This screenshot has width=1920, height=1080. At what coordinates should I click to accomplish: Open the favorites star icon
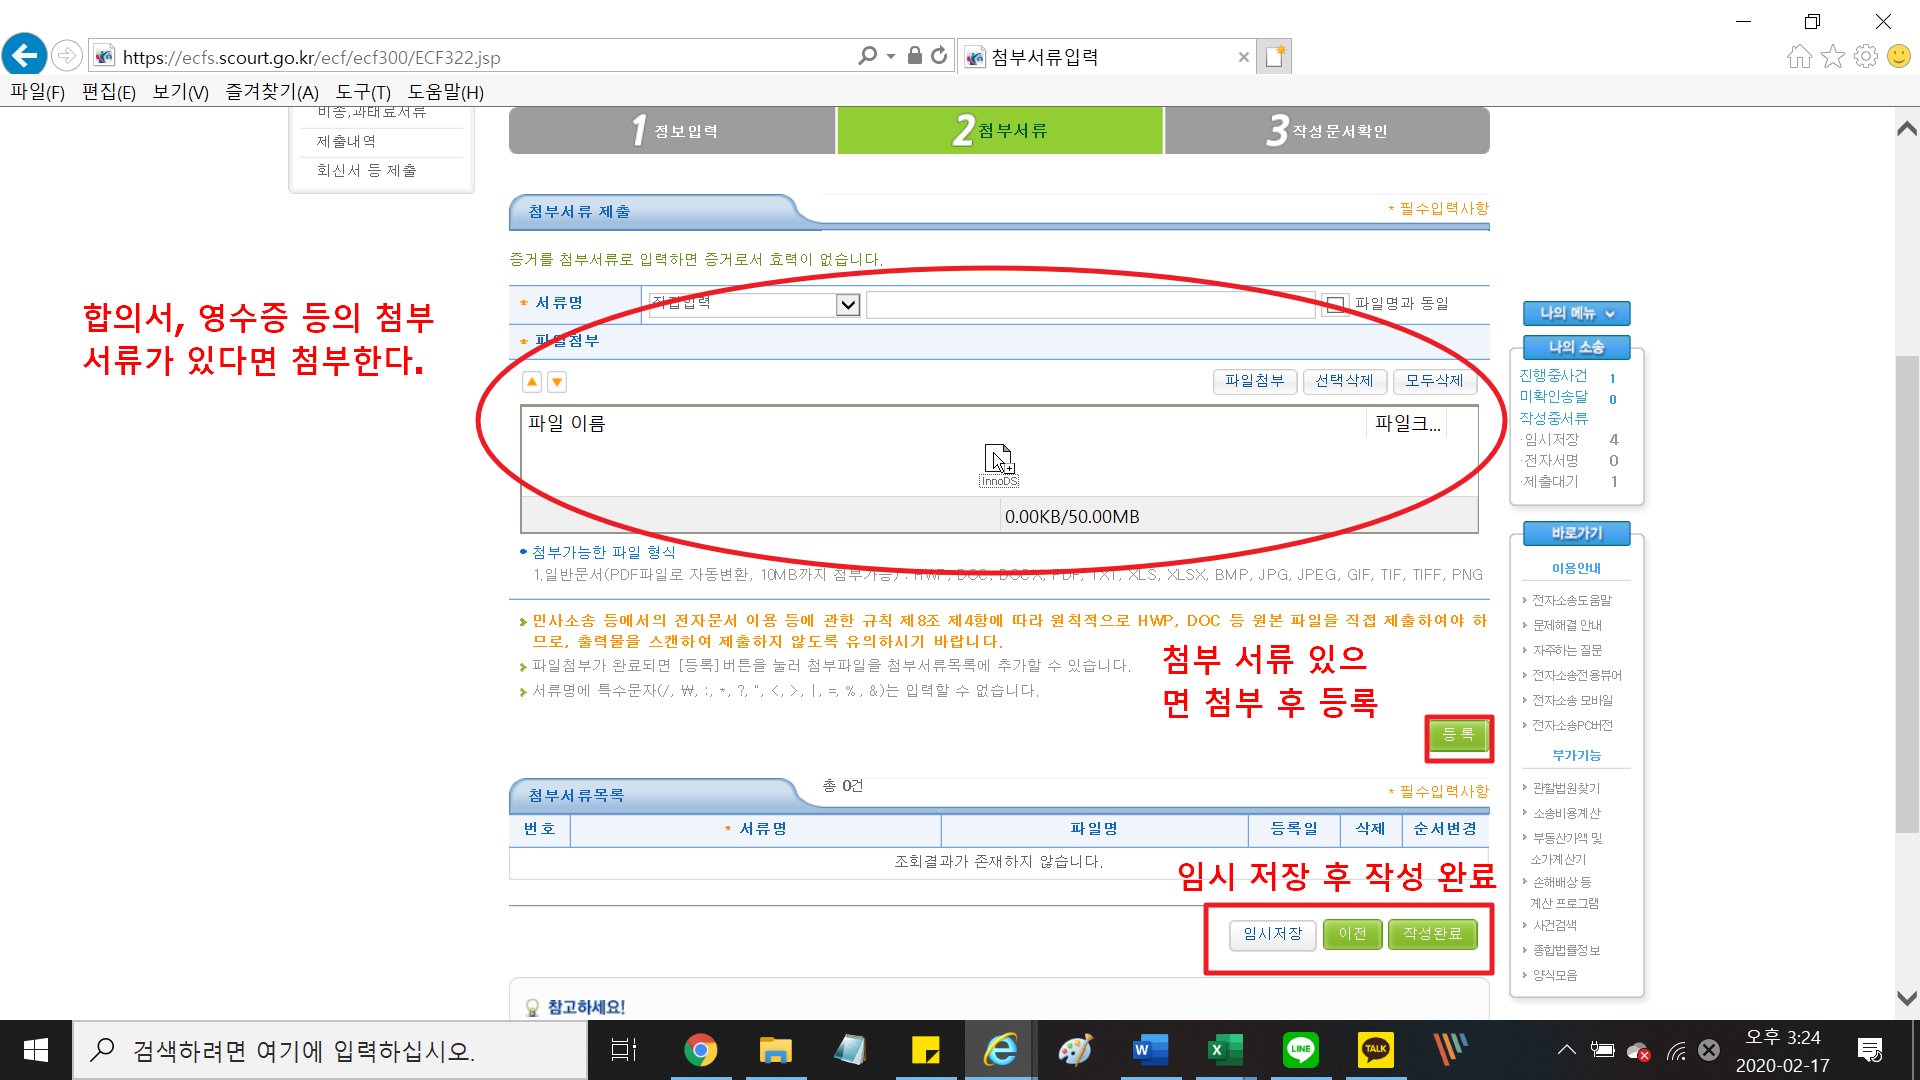[1832, 56]
